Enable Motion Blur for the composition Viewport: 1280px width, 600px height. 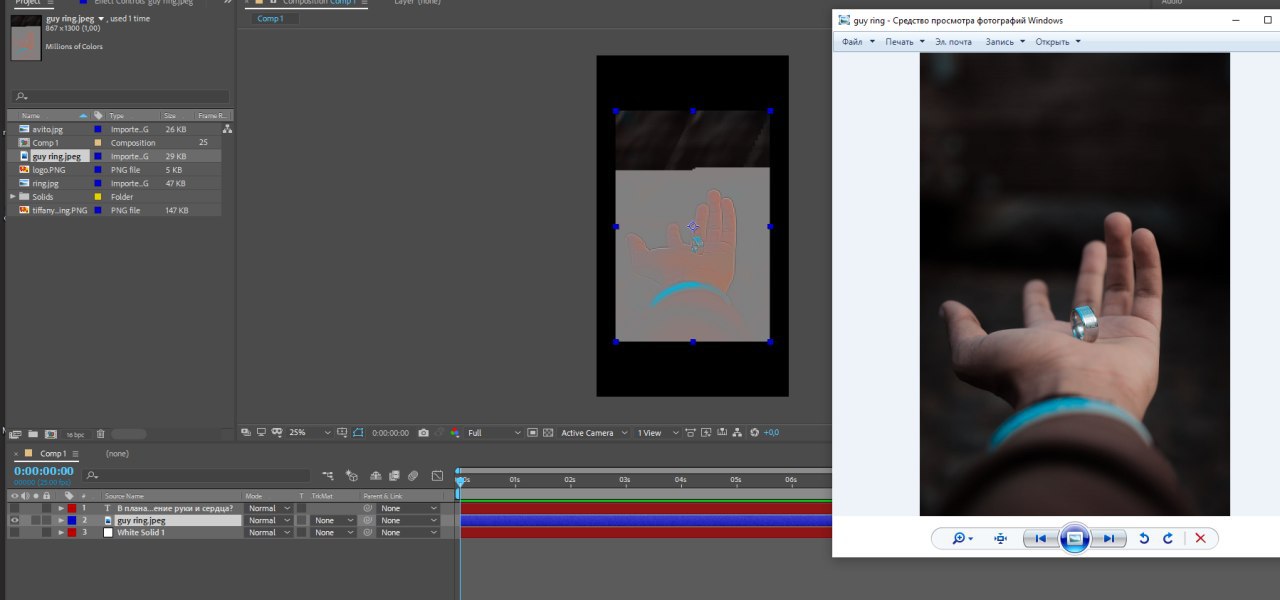(413, 476)
